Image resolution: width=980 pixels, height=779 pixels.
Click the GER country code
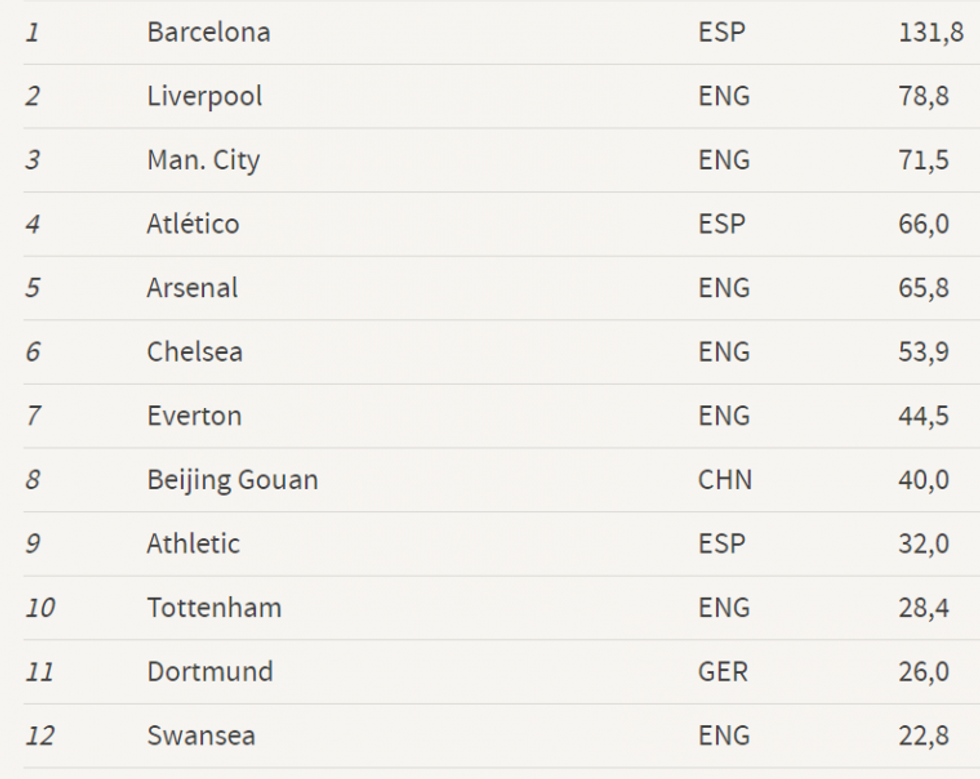(723, 672)
